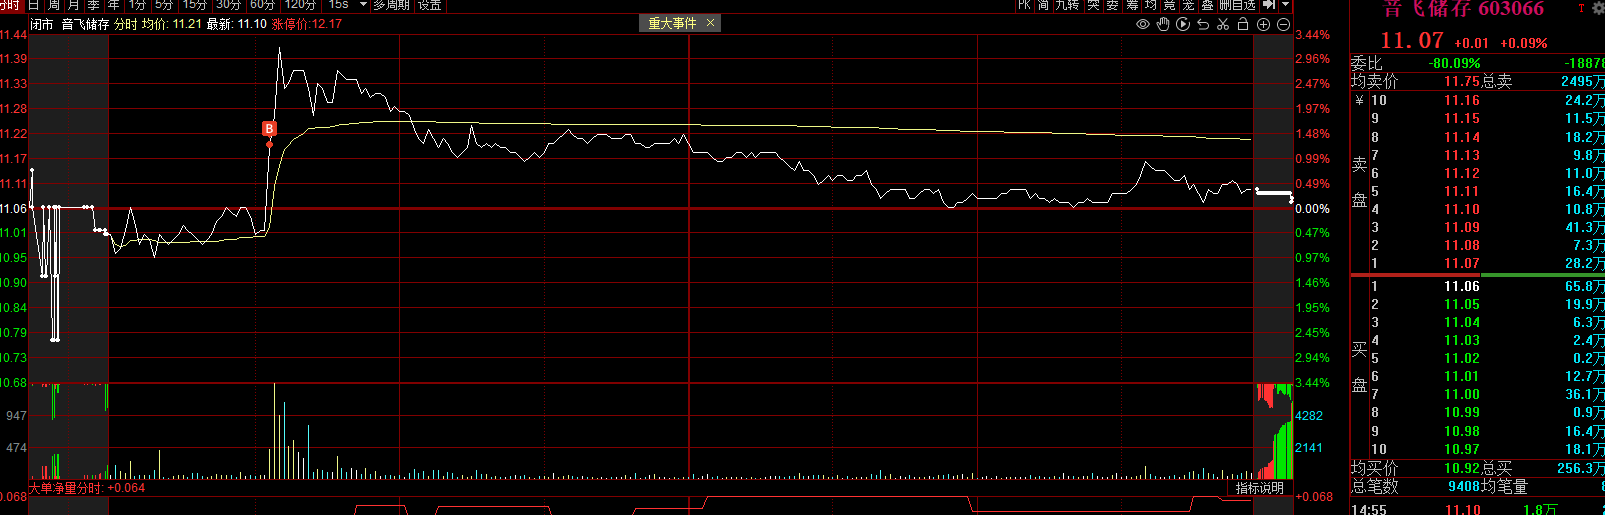Close the 重大事件 tag

[711, 23]
